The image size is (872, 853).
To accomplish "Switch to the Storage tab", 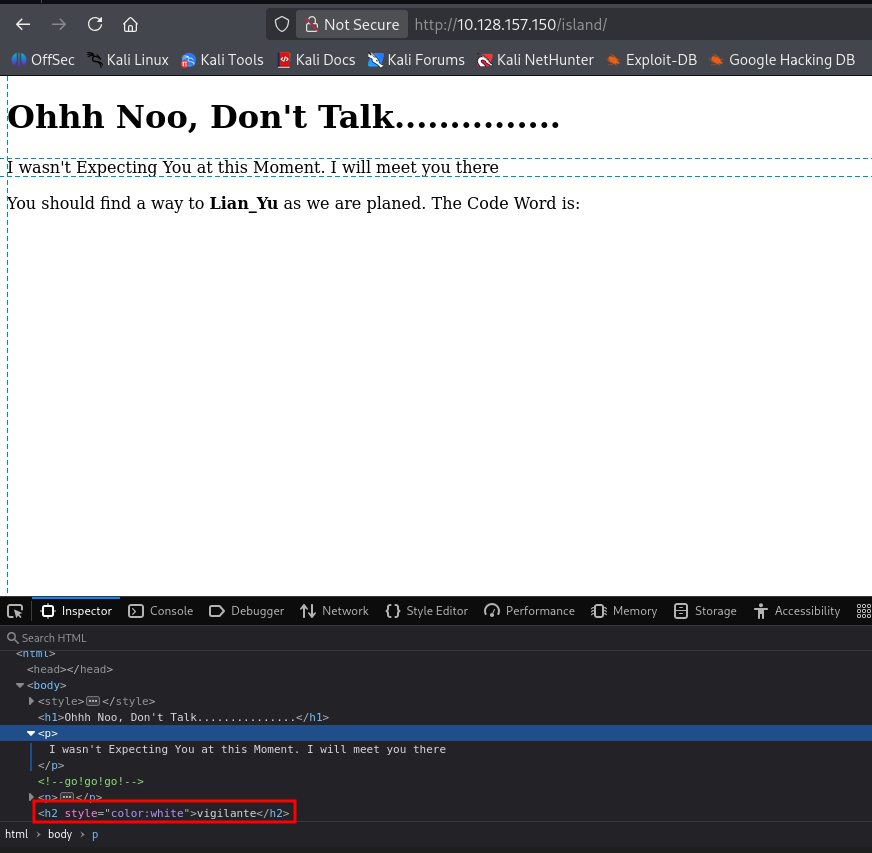I will point(705,611).
